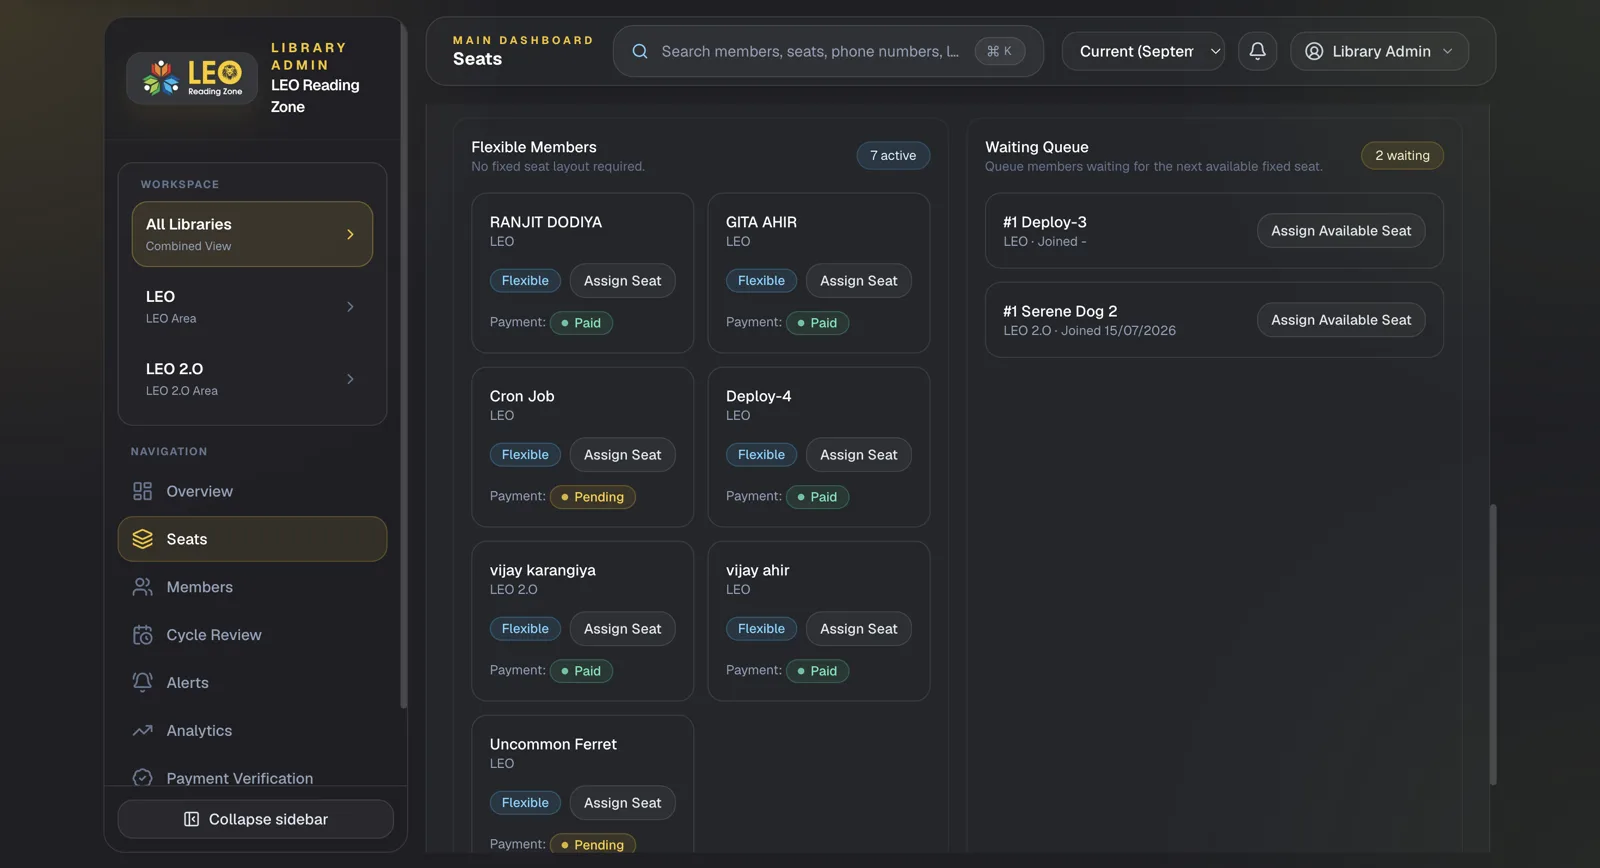Screen dimensions: 1600x868
Task: Click the Seats layers icon in navigation
Action: [143, 539]
